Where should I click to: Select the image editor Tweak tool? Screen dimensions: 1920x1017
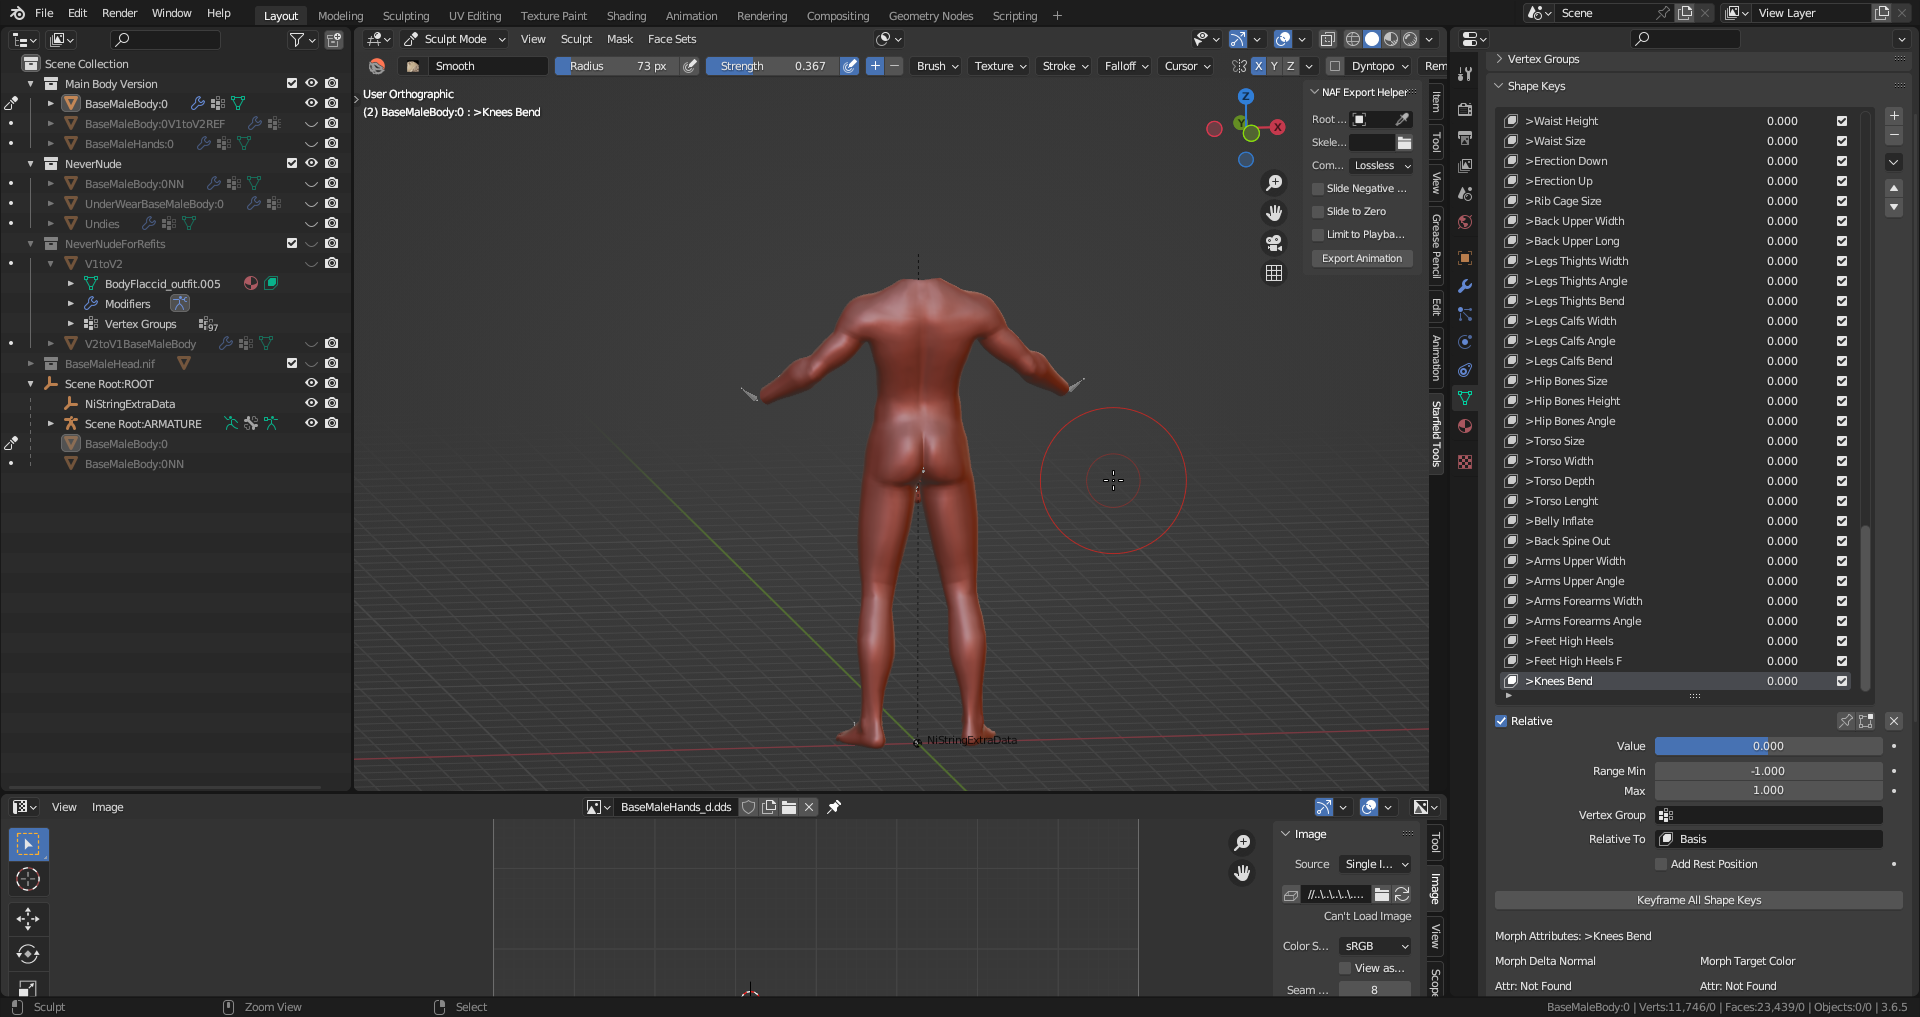[x=28, y=844]
